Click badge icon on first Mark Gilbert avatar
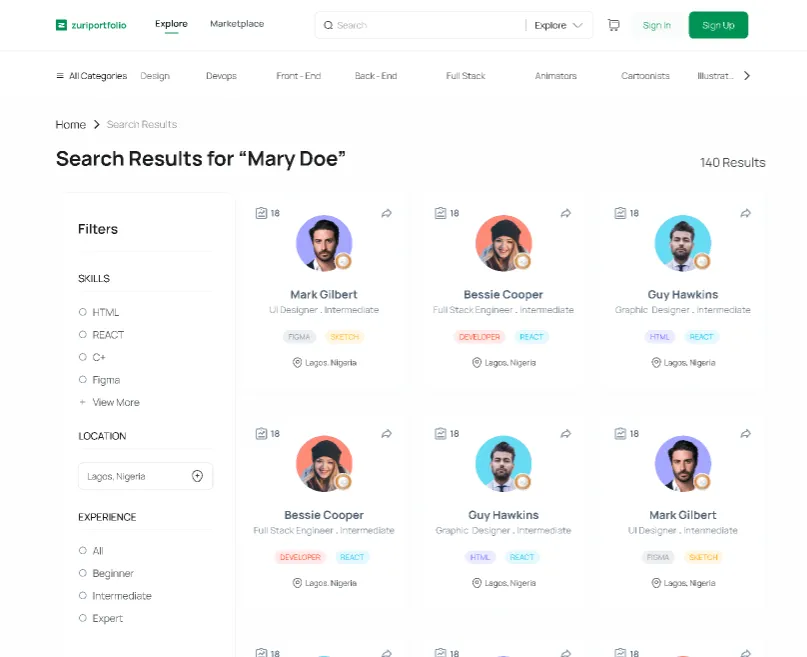This screenshot has width=807, height=657. [343, 261]
